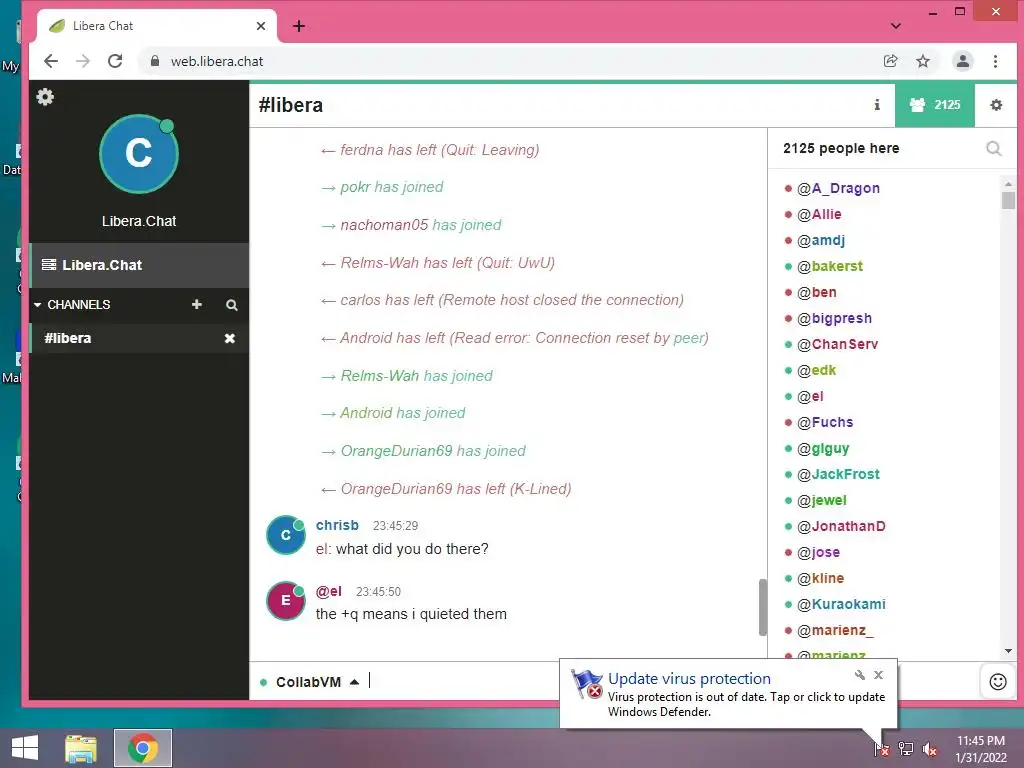The height and width of the screenshot is (768, 1024).
Task: Select @ben in user list
Action: coord(816,293)
